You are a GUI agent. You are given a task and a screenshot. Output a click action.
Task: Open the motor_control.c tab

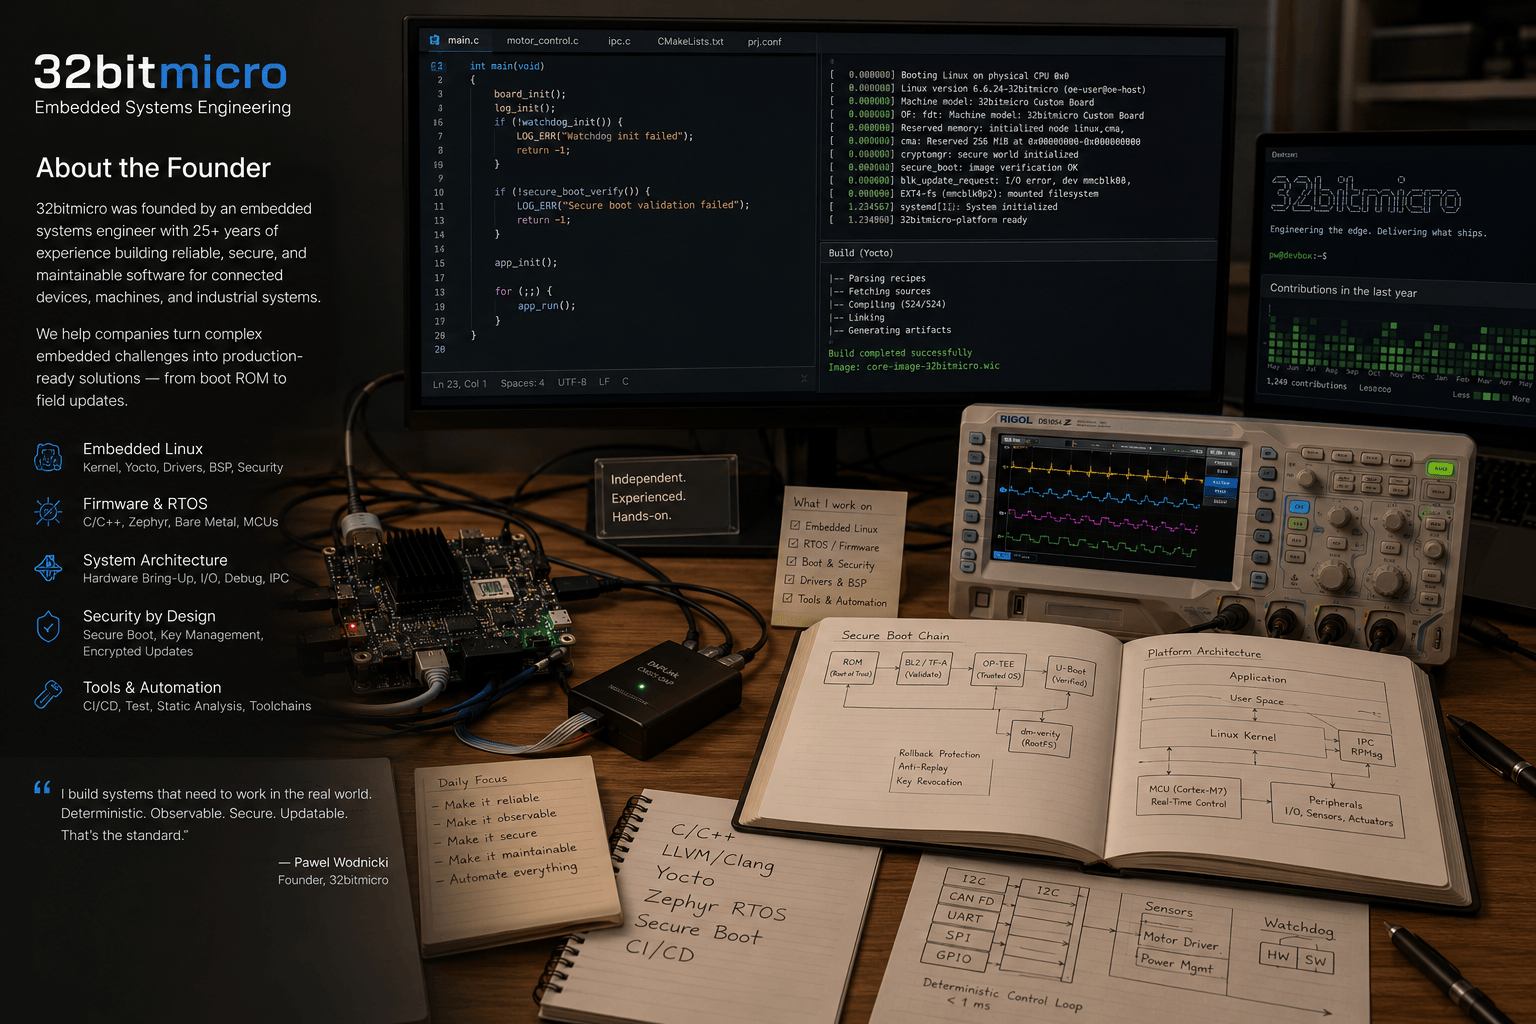542,41
